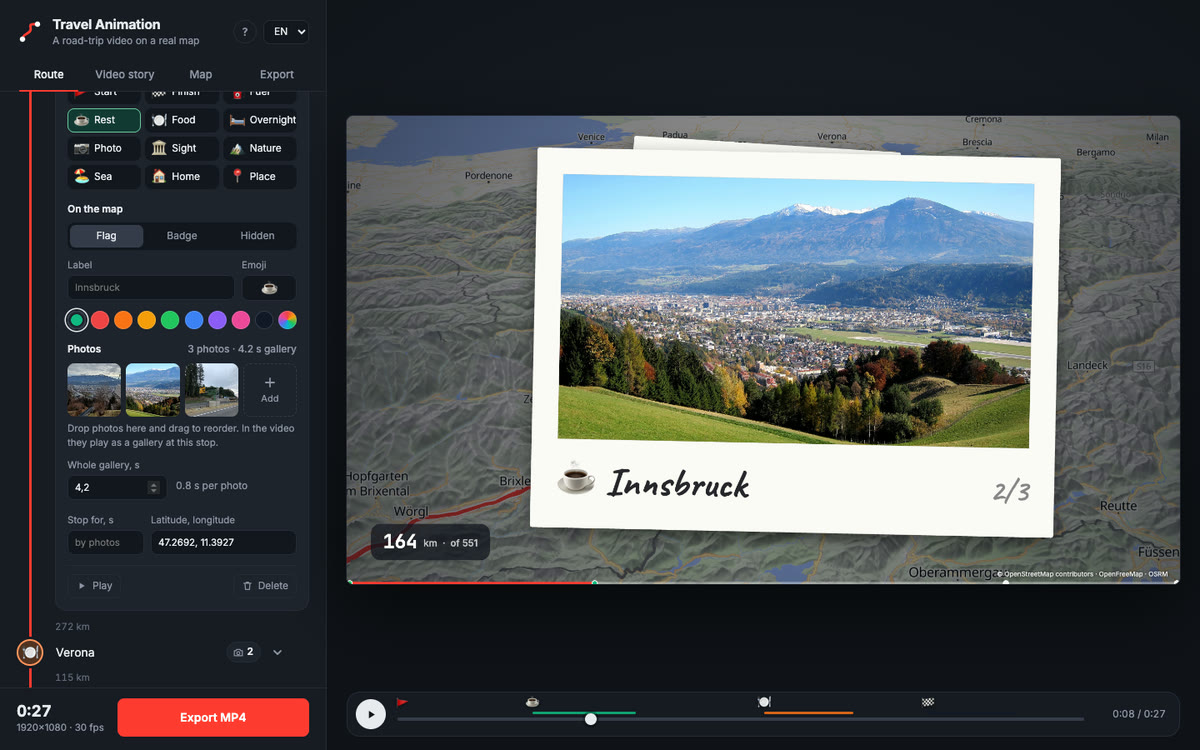Viewport: 1200px width, 750px height.
Task: Click the Innsbruck polaroid photo in preview
Action: click(x=795, y=342)
